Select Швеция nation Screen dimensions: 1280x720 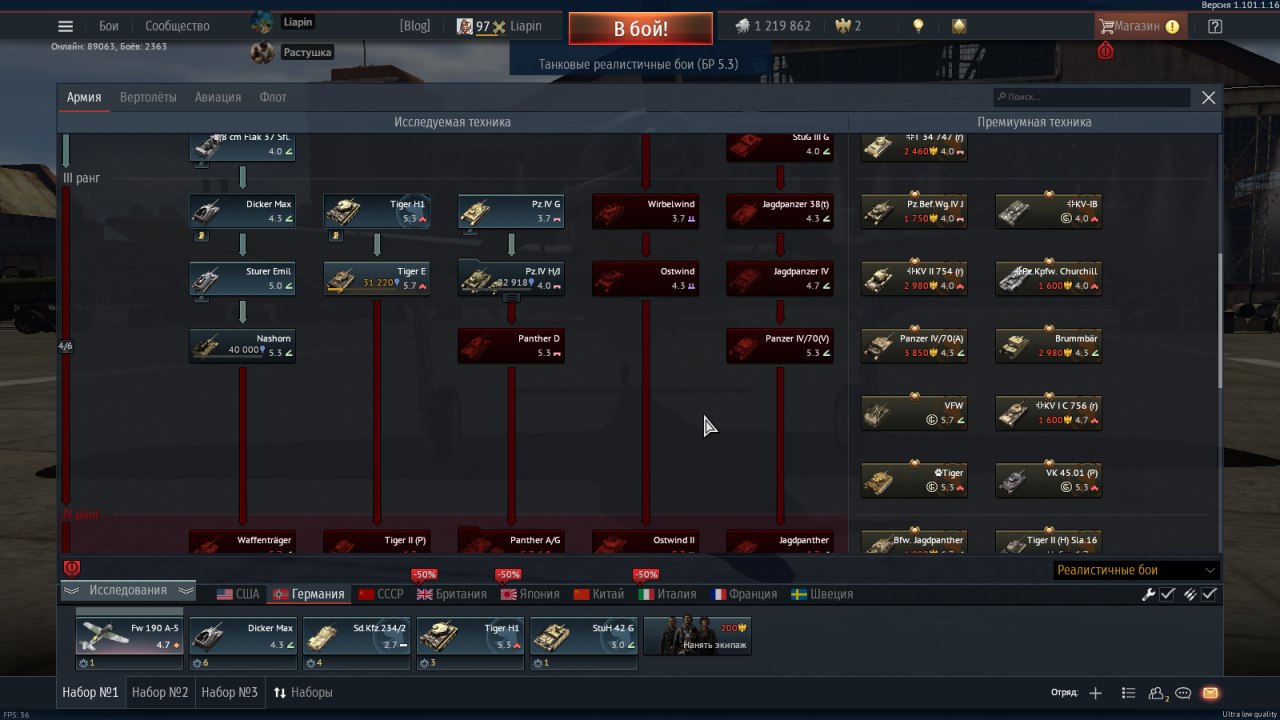(x=822, y=594)
